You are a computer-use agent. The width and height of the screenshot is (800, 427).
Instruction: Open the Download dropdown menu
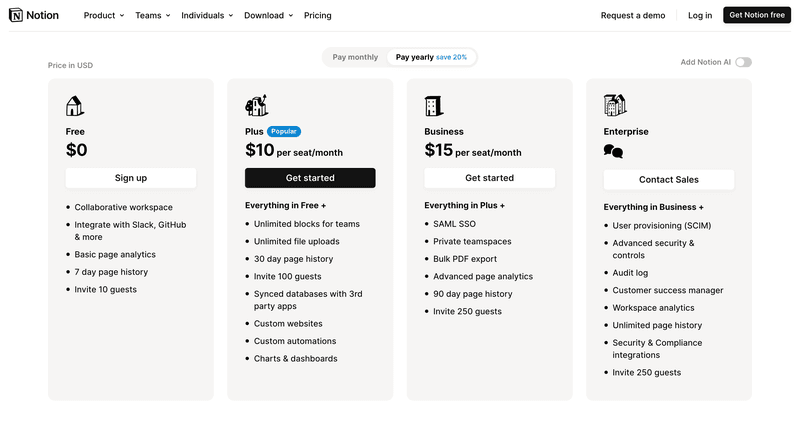coord(268,16)
